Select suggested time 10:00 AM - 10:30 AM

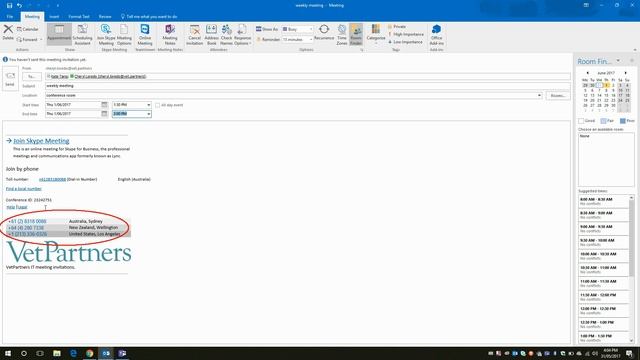point(603,256)
